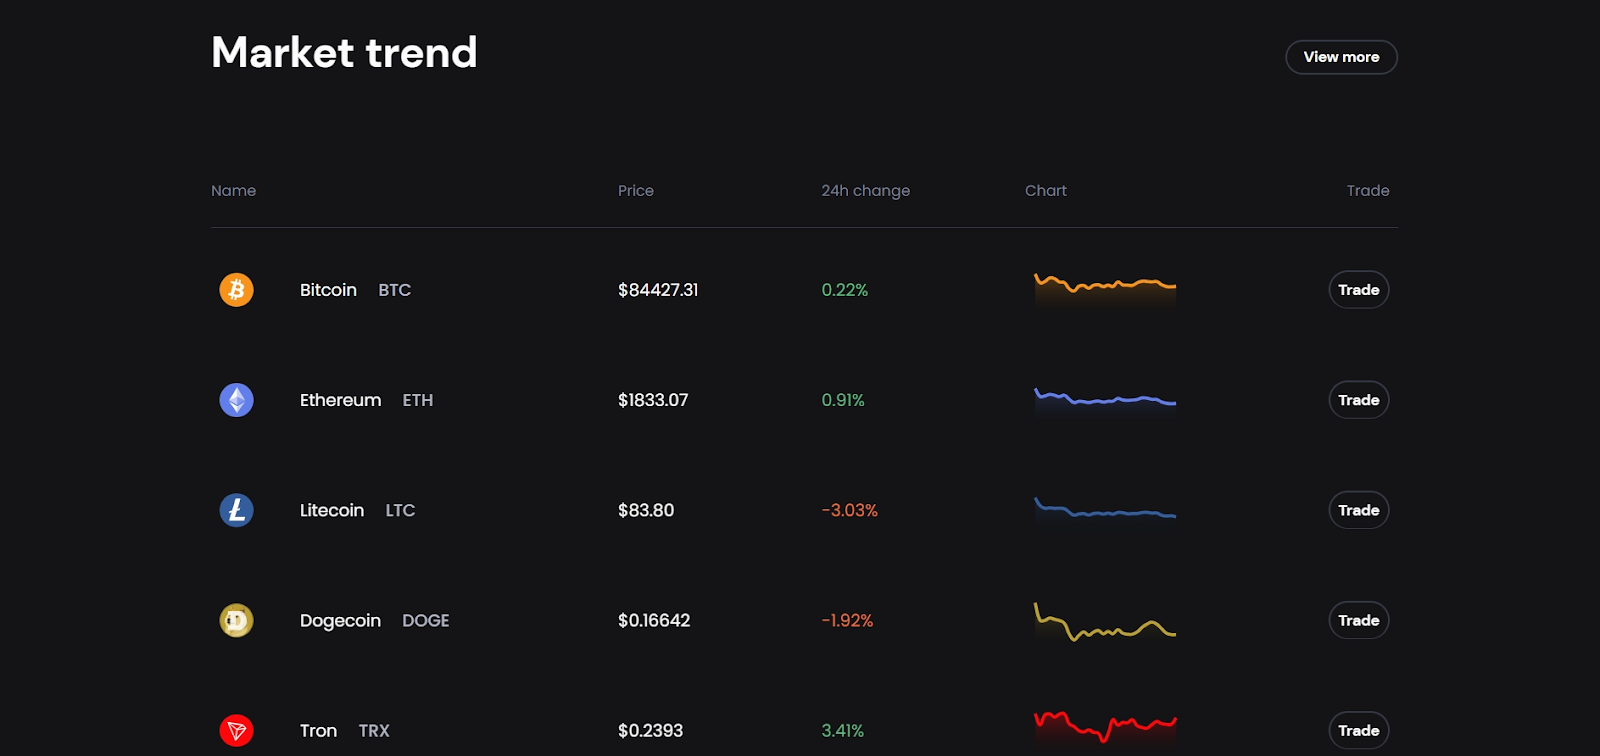Open the Bitcoin orange price chart

coord(1105,290)
